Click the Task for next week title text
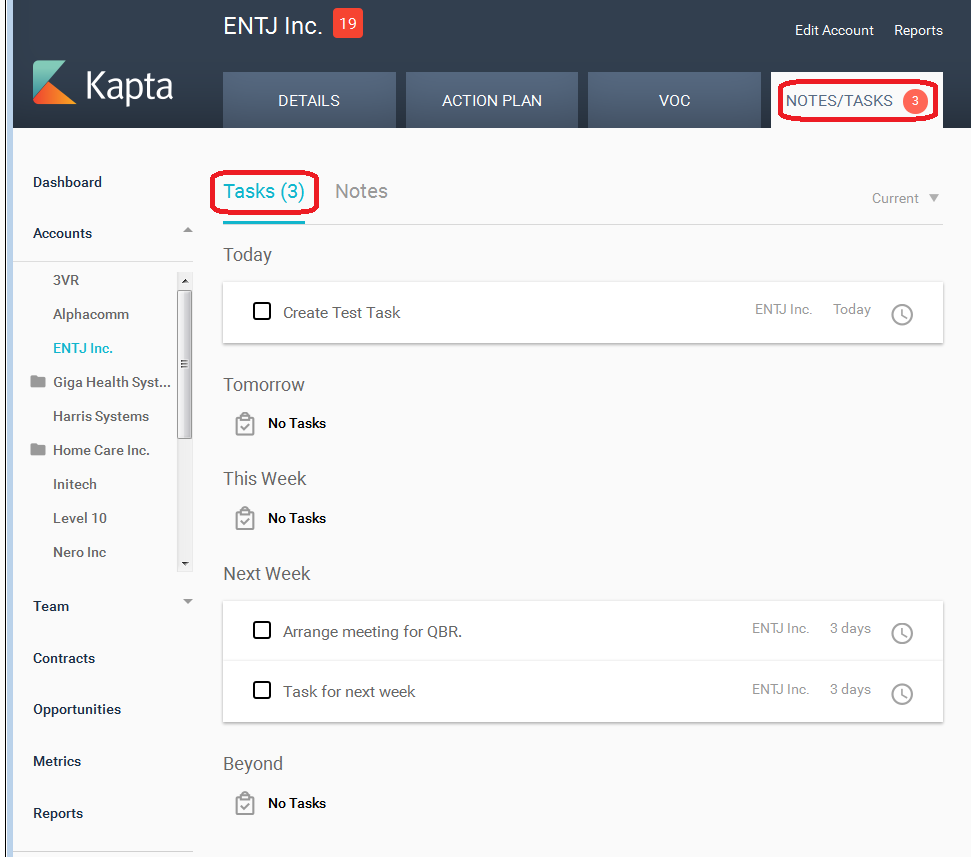971x857 pixels. pyautogui.click(x=349, y=692)
